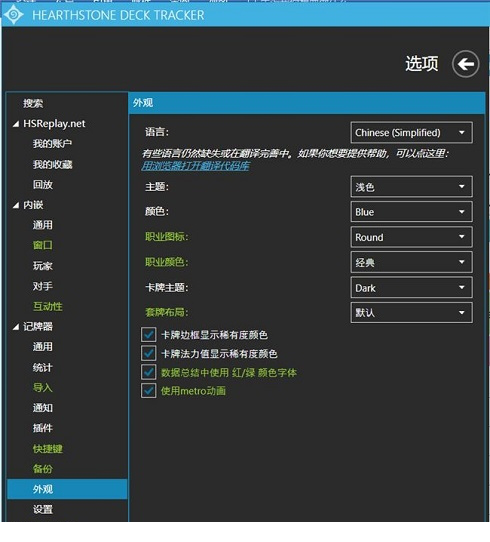Go back using the arrow button
Viewport: 490px width, 542px height.
pyautogui.click(x=465, y=64)
